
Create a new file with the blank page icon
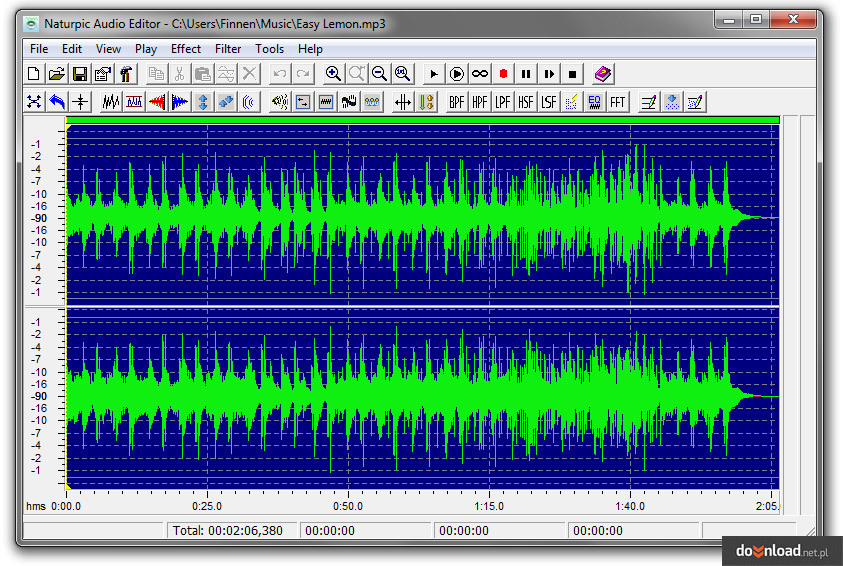point(34,74)
